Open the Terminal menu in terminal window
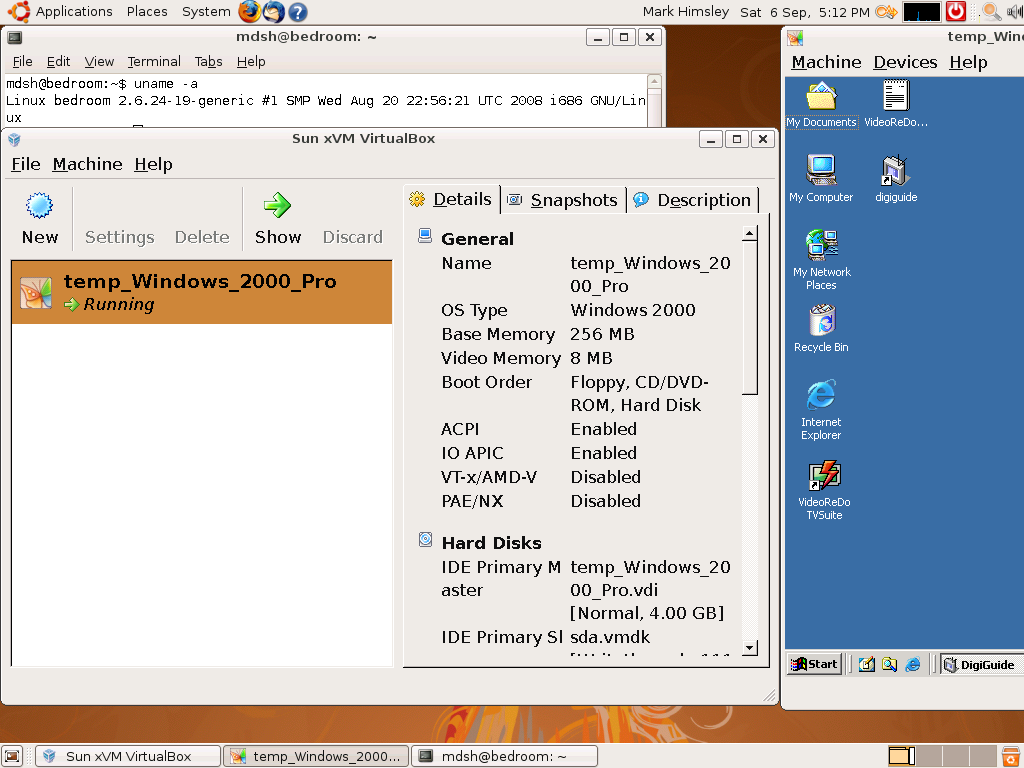1024x768 pixels. (x=154, y=61)
